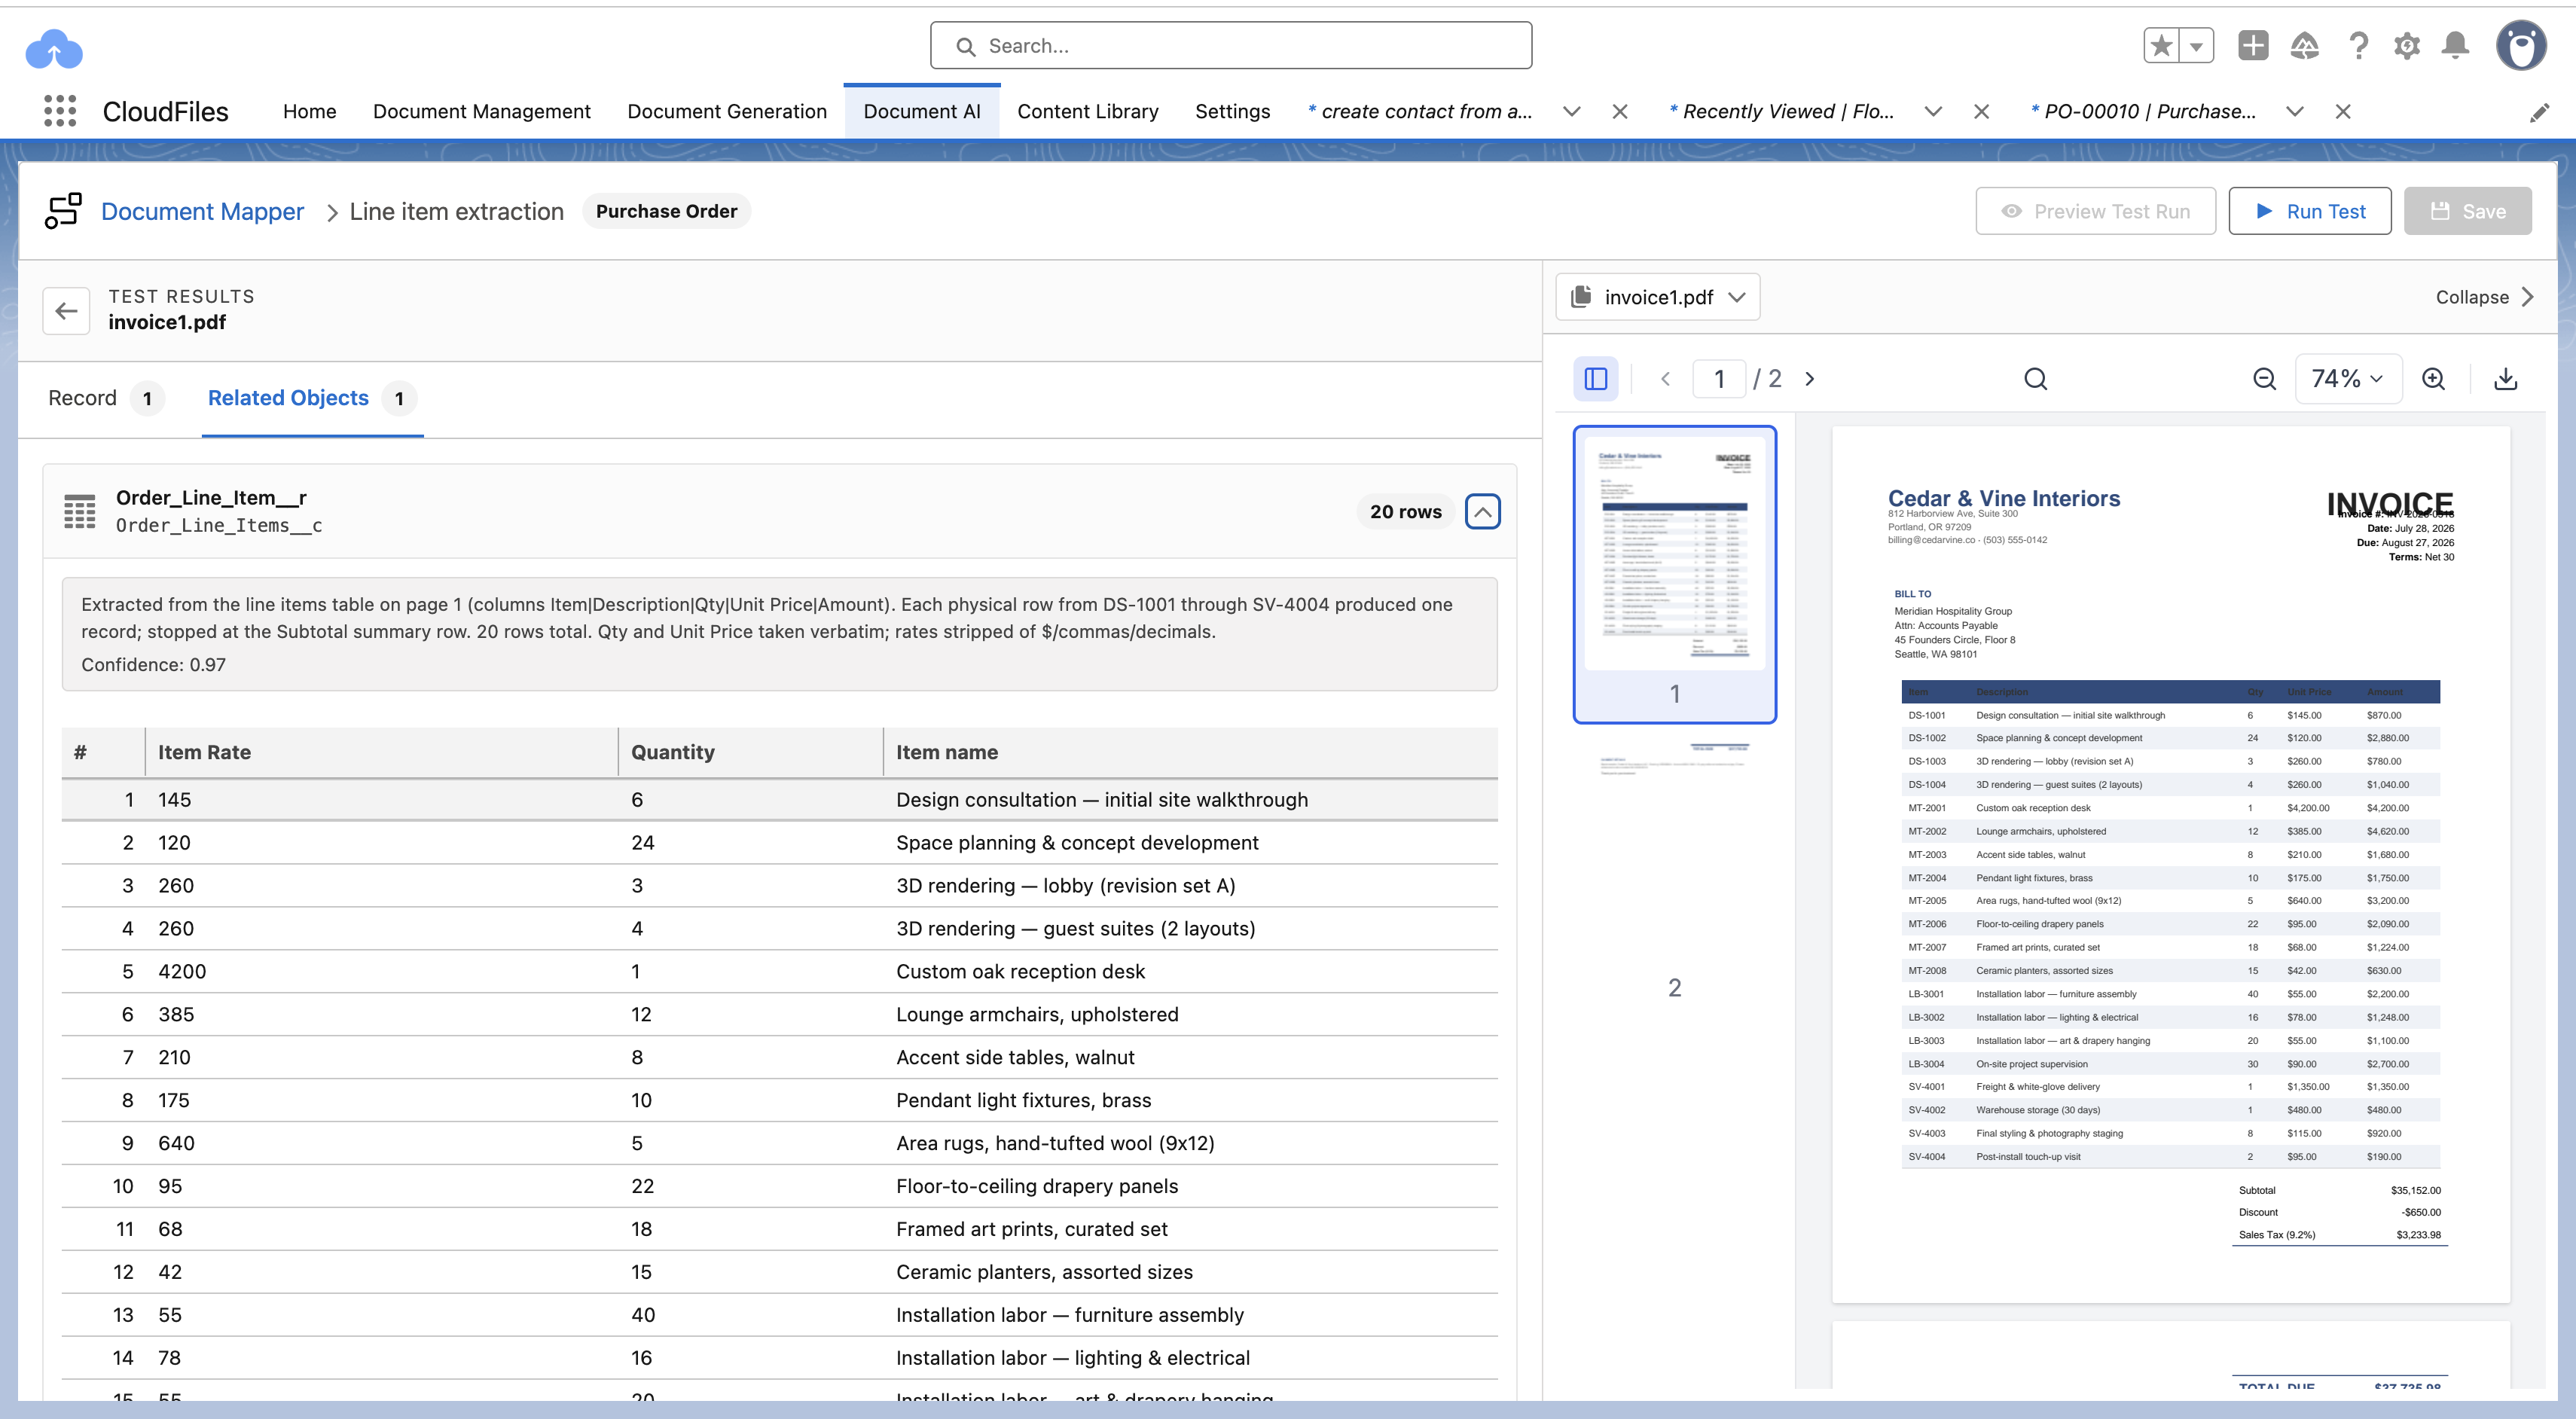Viewport: 2576px width, 1419px height.
Task: Focus the global Search field
Action: point(1231,46)
